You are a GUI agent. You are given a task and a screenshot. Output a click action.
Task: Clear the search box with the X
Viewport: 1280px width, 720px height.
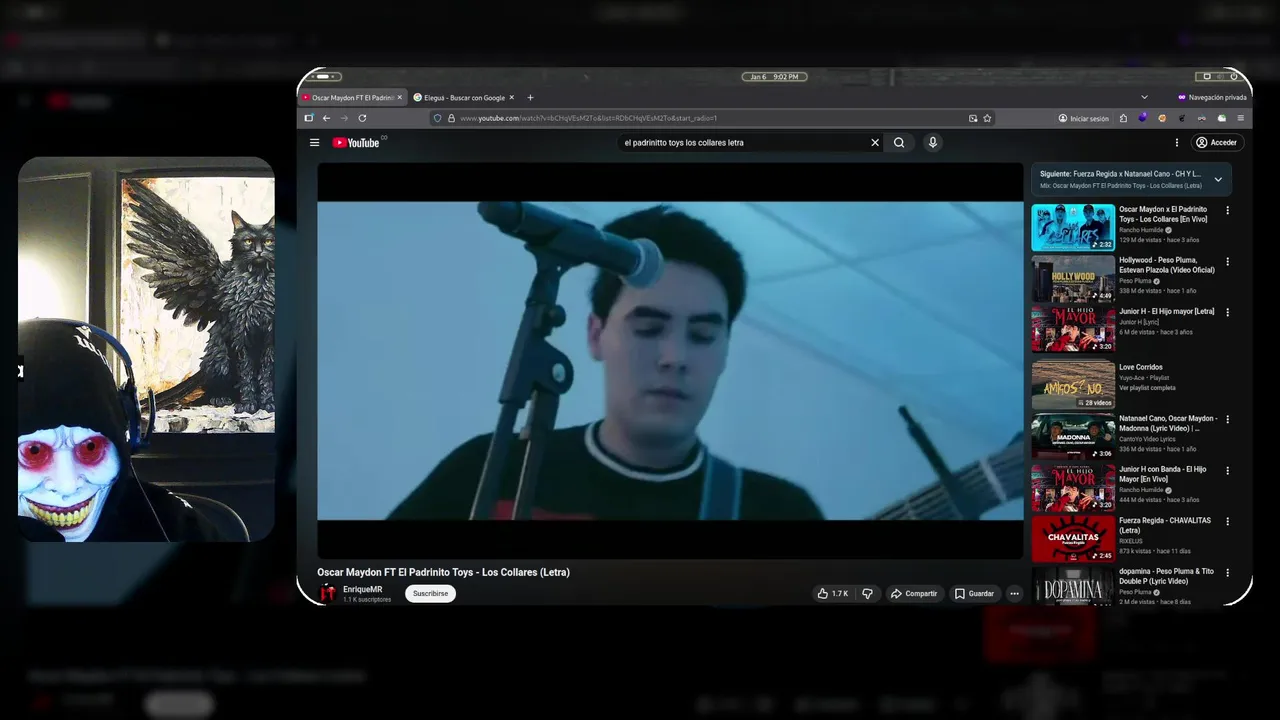coord(875,142)
